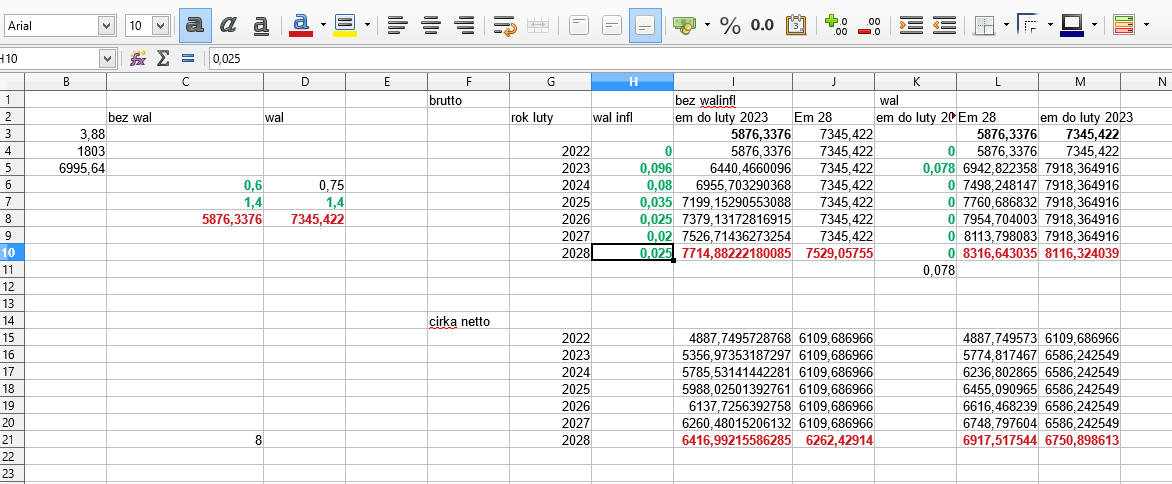1172x484 pixels.
Task: Click the wrap text icon
Action: [x=505, y=25]
